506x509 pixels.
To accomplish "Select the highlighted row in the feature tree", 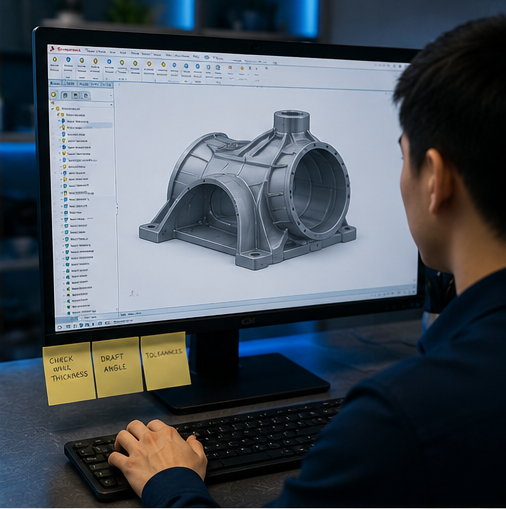I will [x=86, y=127].
